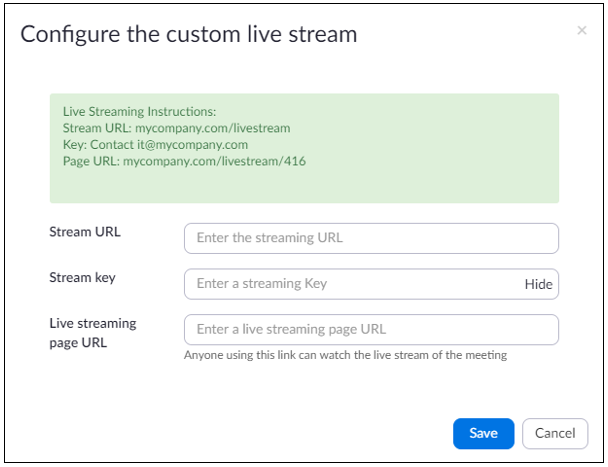Viewport: 608px width, 467px height.
Task: Click the it@mycompany.com email address
Action: (192, 145)
